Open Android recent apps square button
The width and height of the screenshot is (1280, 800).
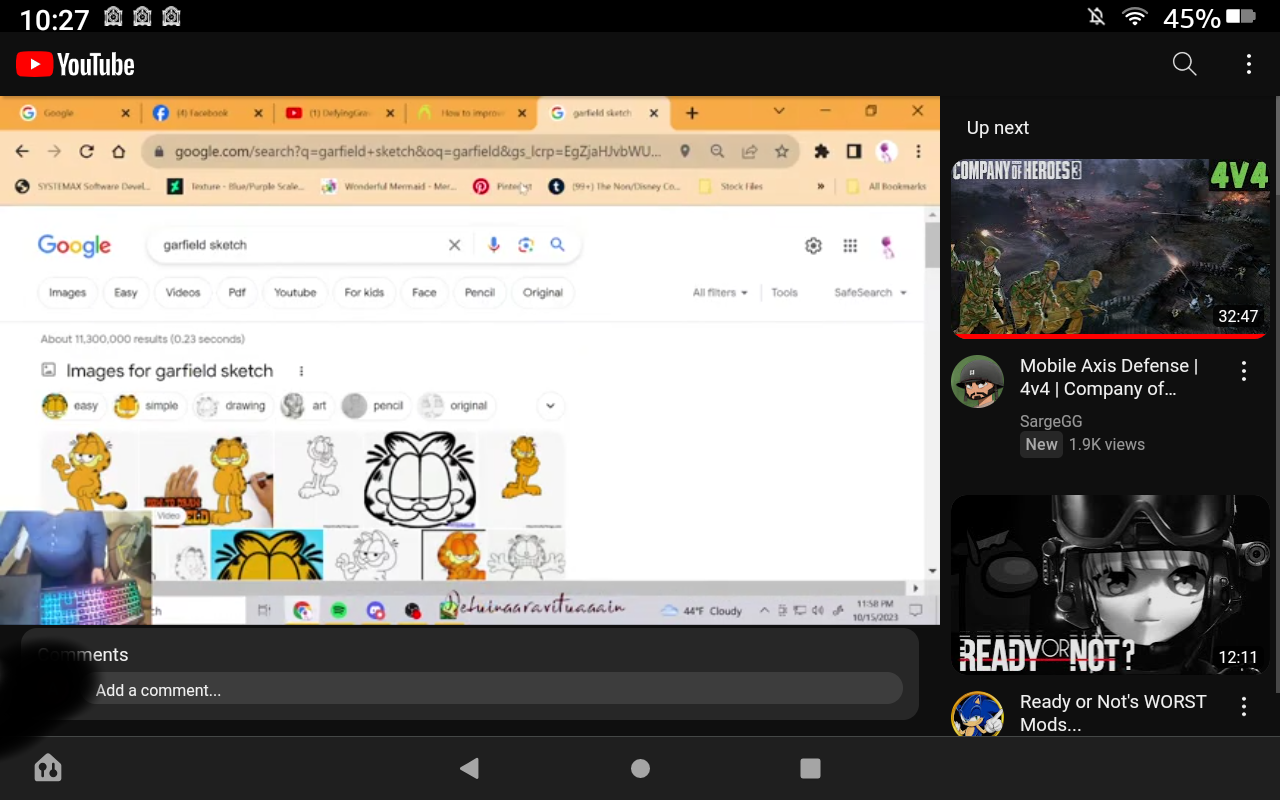(810, 768)
